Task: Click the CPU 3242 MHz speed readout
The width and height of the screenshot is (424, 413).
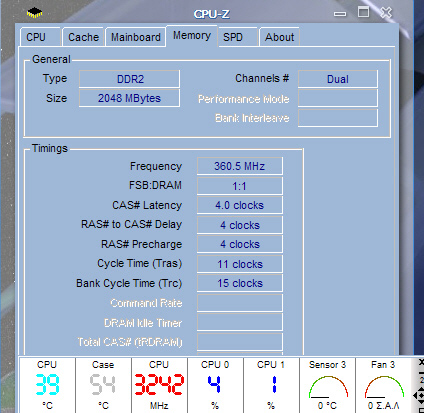Action: tap(159, 385)
